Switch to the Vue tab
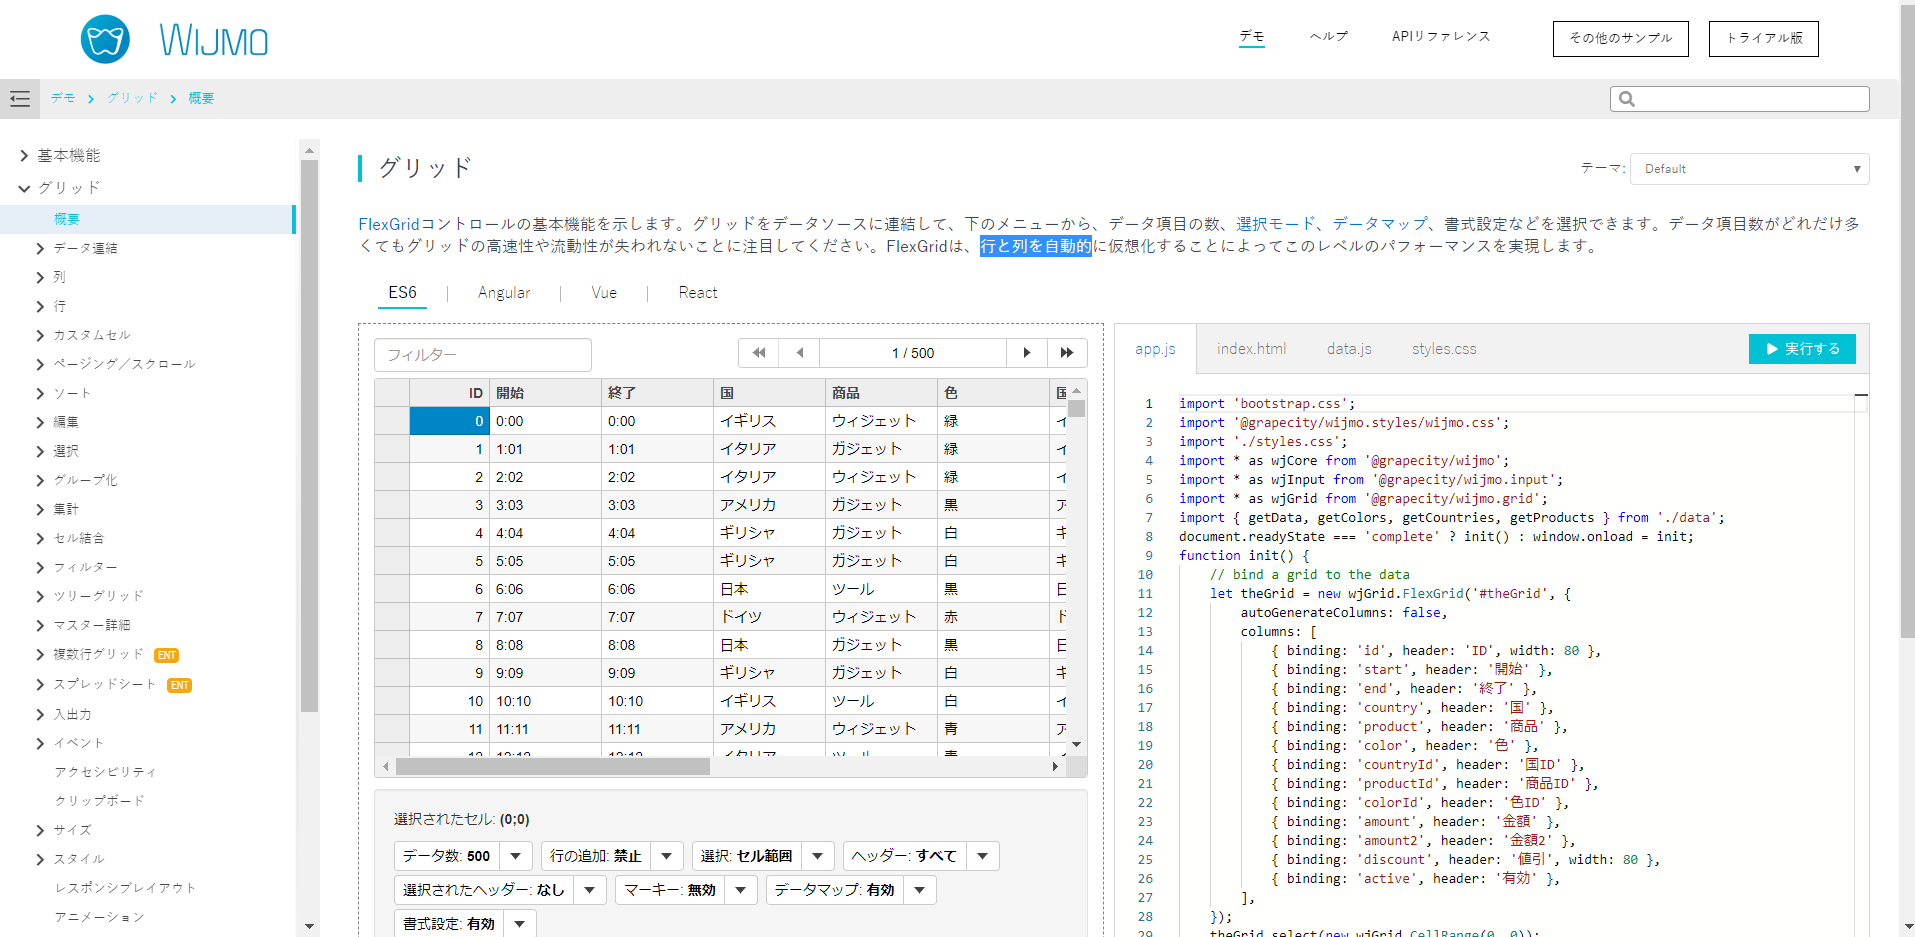This screenshot has width=1915, height=937. pos(604,293)
